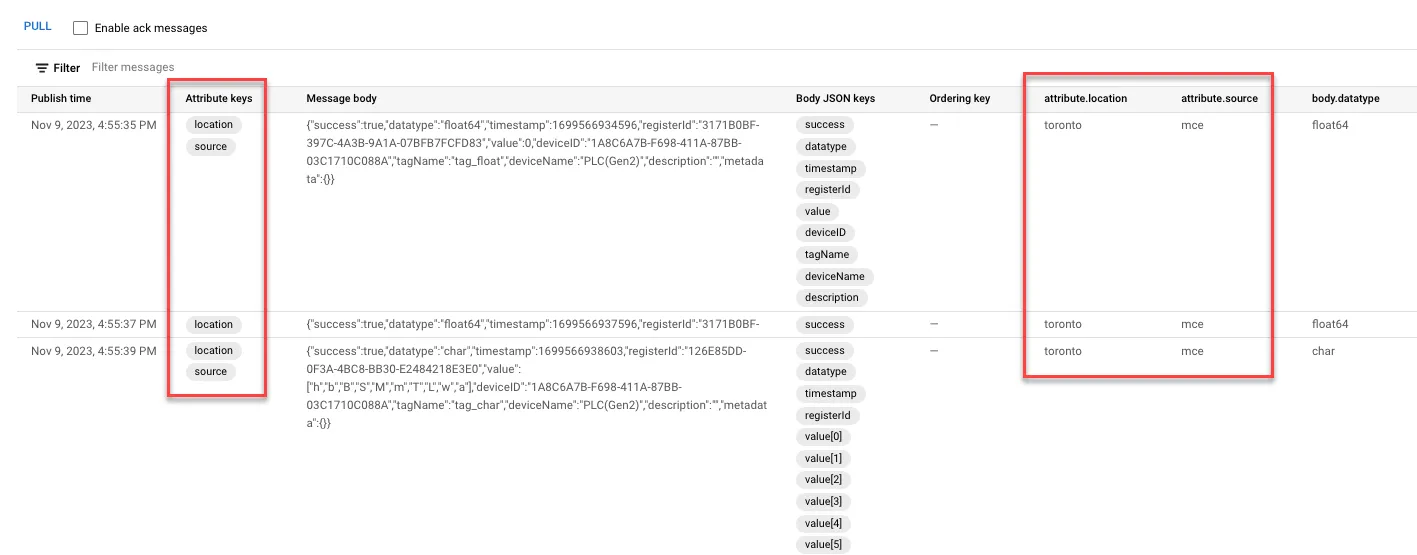
Task: Select float64 cell in 4:55:37 PM row
Action: (1330, 325)
